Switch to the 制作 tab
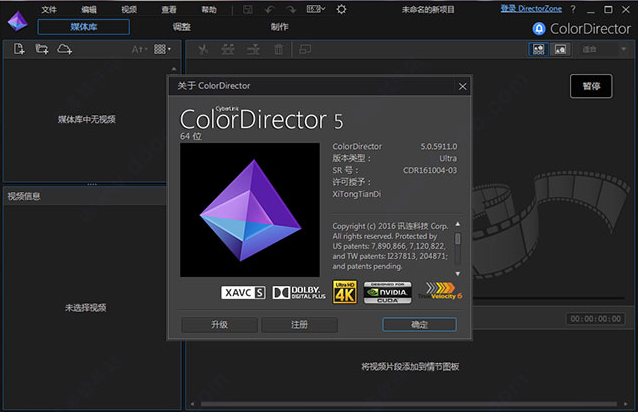638x412 pixels. tap(280, 27)
